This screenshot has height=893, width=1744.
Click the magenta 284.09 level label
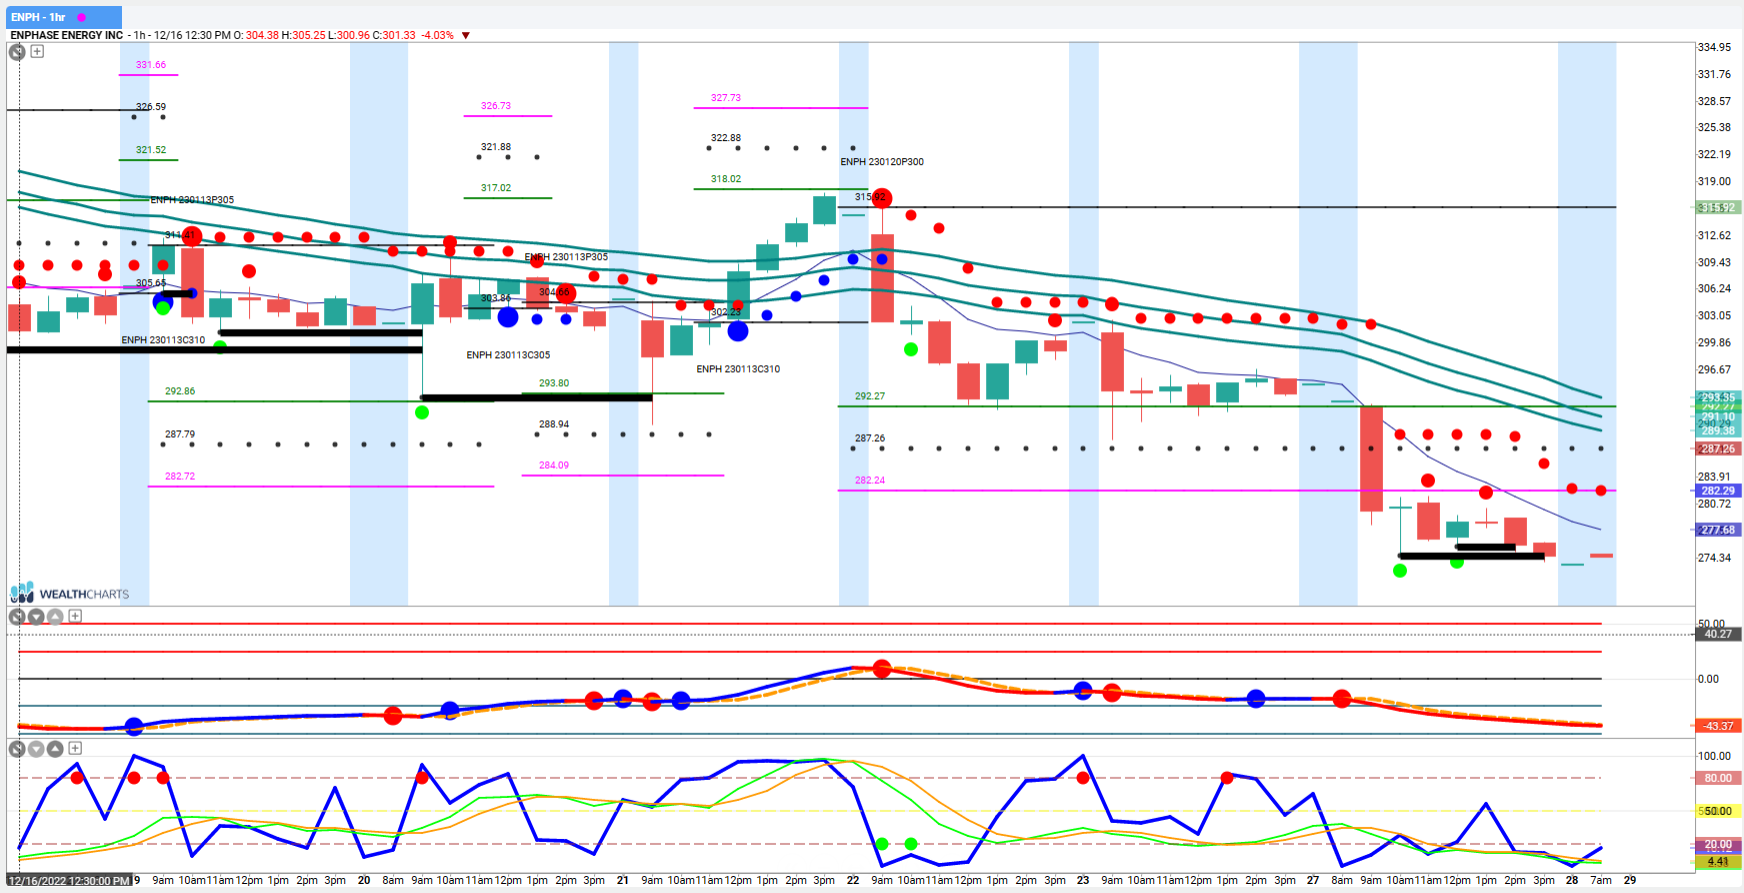554,465
